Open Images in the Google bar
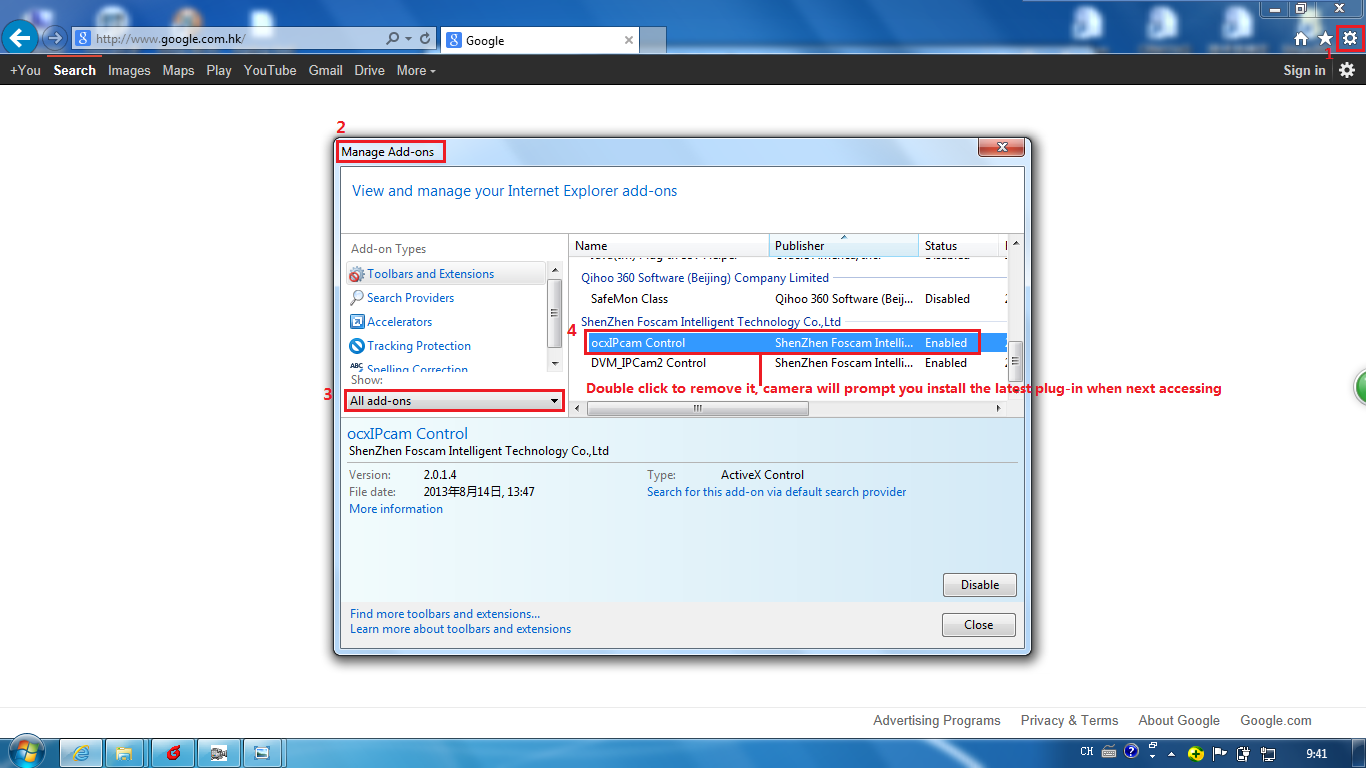The height and width of the screenshot is (768, 1366). click(x=129, y=70)
